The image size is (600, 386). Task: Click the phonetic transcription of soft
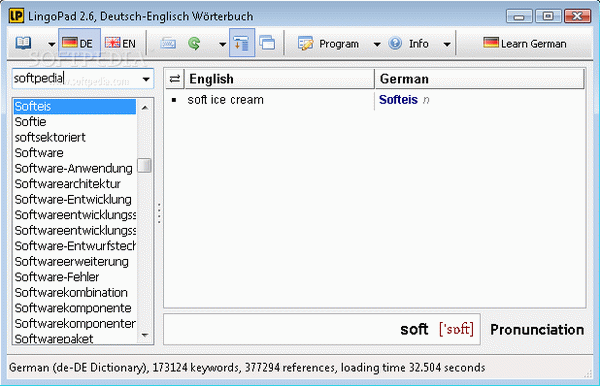(457, 329)
